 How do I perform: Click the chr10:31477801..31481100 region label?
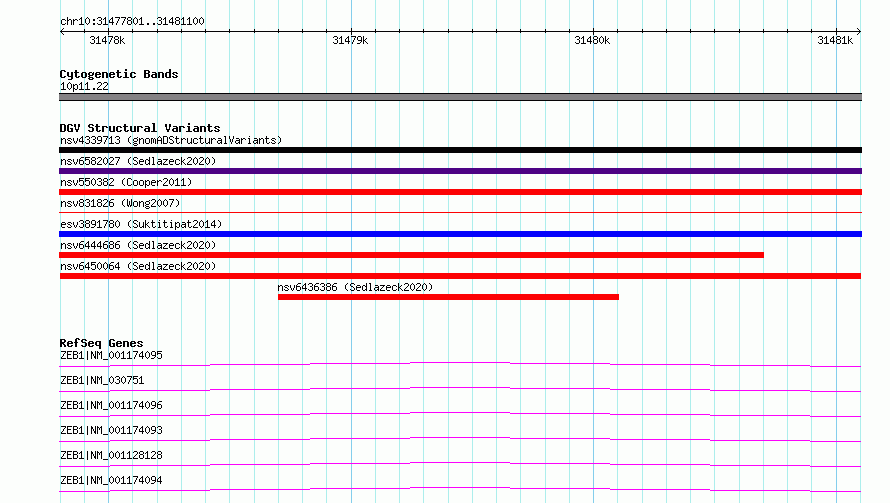point(132,21)
